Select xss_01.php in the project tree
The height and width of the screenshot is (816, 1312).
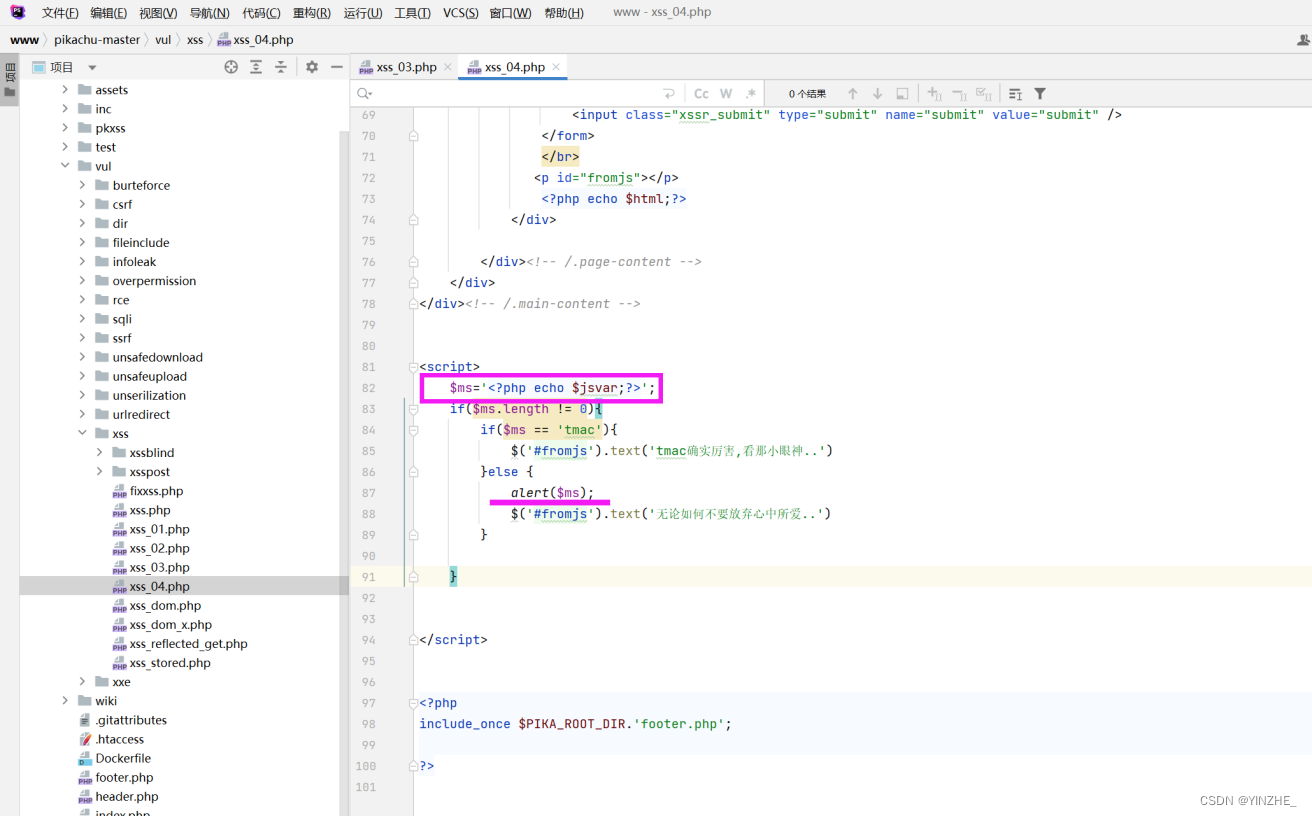pyautogui.click(x=159, y=529)
